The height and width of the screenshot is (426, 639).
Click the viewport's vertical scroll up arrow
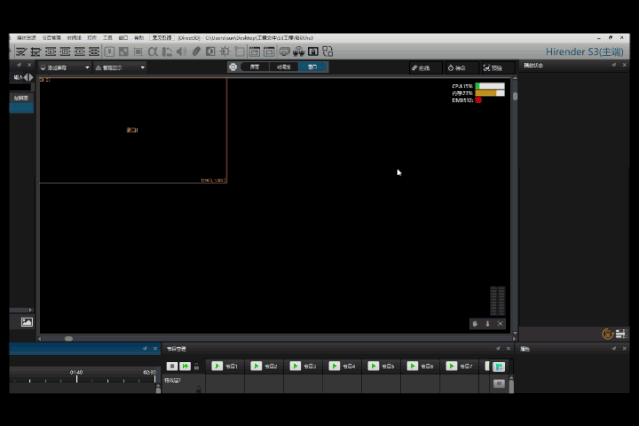point(515,78)
